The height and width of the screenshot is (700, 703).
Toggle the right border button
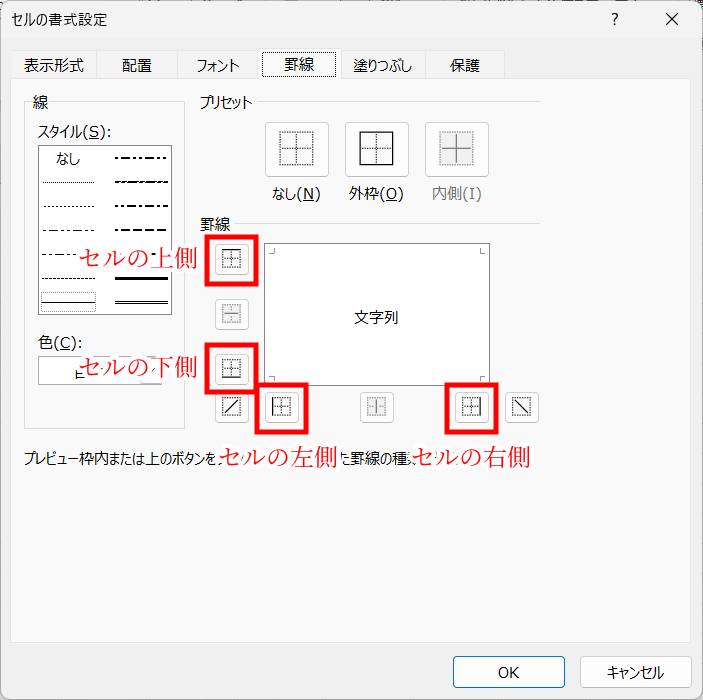pyautogui.click(x=471, y=407)
